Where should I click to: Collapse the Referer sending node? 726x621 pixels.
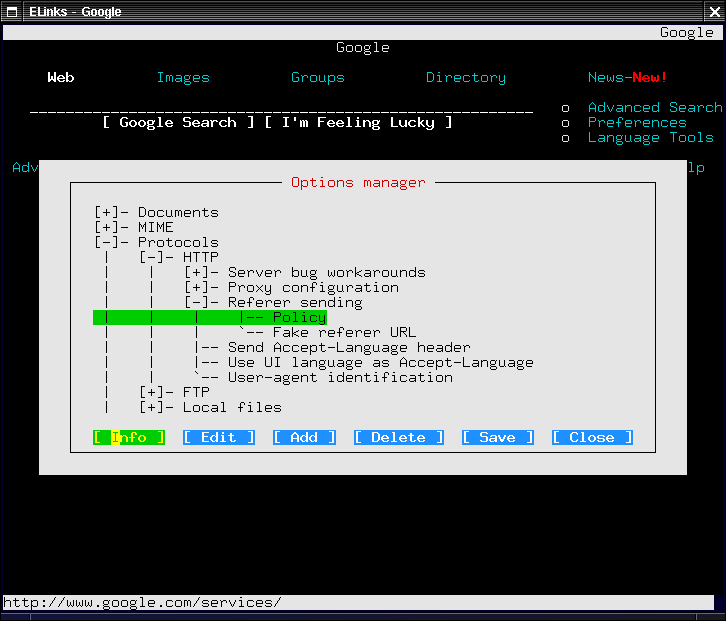coord(197,303)
